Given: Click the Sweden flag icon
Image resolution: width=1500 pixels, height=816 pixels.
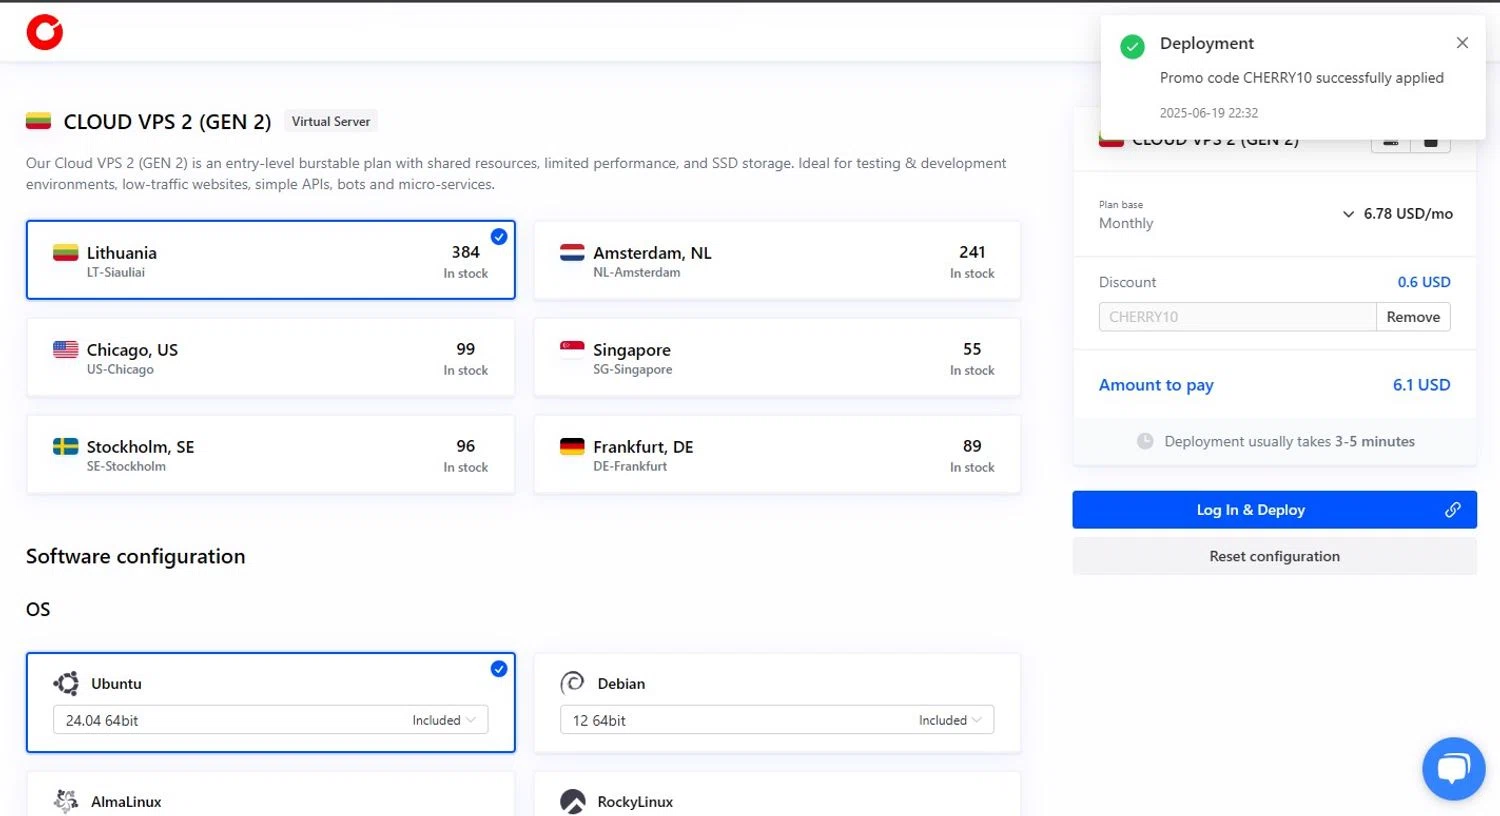Looking at the screenshot, I should [x=66, y=446].
